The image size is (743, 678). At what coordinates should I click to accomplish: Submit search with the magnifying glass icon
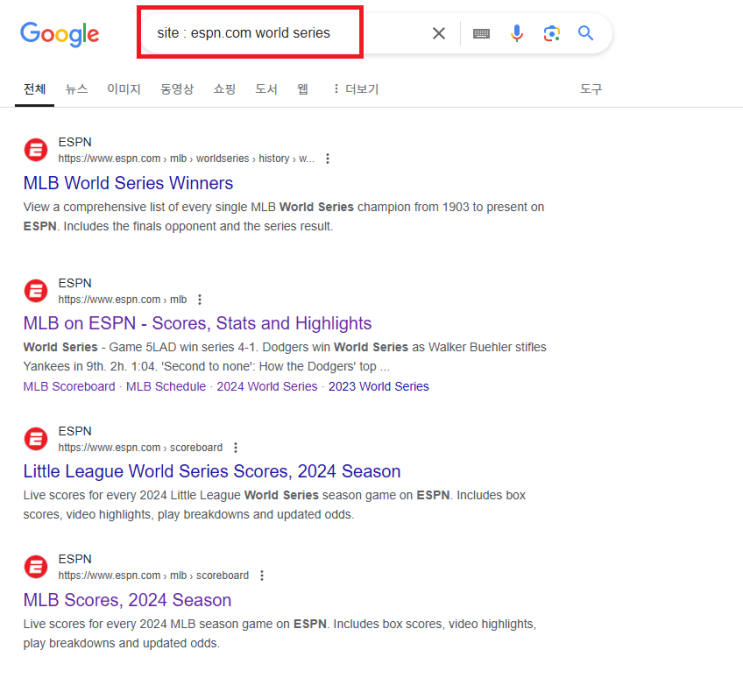click(586, 33)
